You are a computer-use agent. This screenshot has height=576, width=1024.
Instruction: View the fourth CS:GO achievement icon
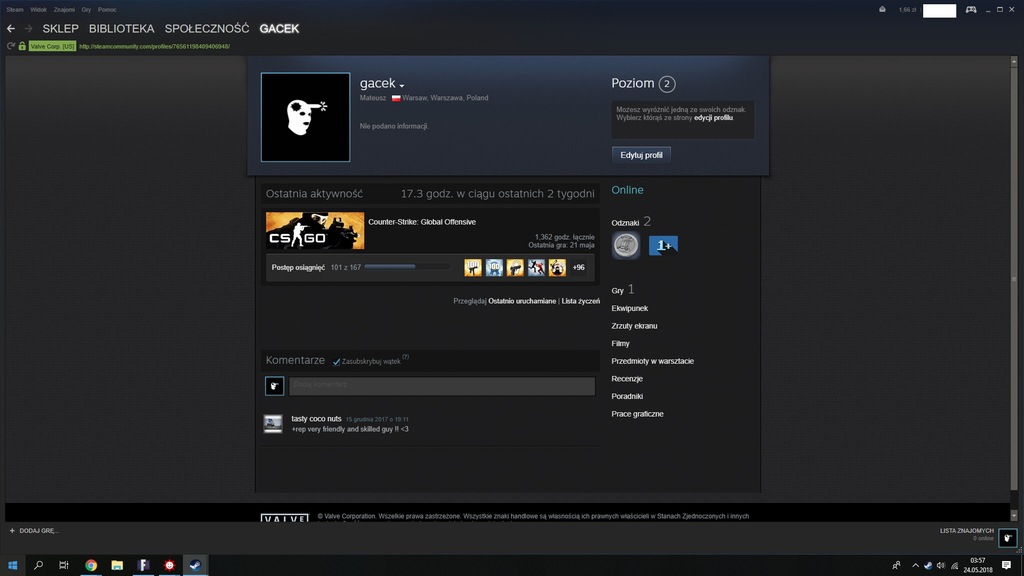(x=536, y=267)
